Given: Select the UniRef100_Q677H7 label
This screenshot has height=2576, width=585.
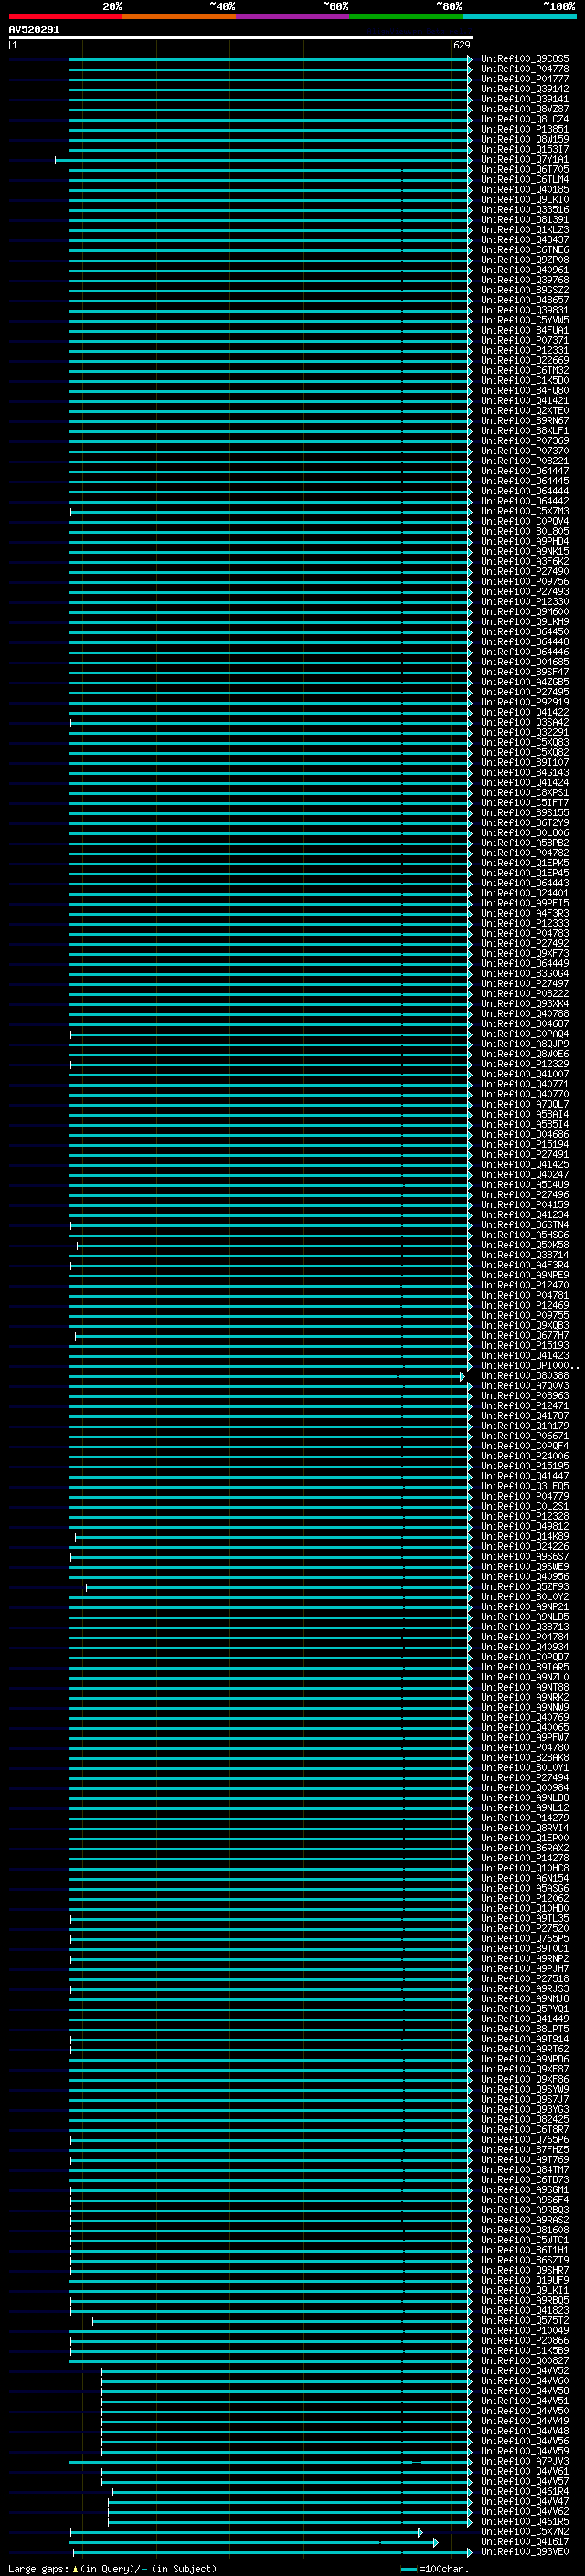Looking at the screenshot, I should [525, 1336].
